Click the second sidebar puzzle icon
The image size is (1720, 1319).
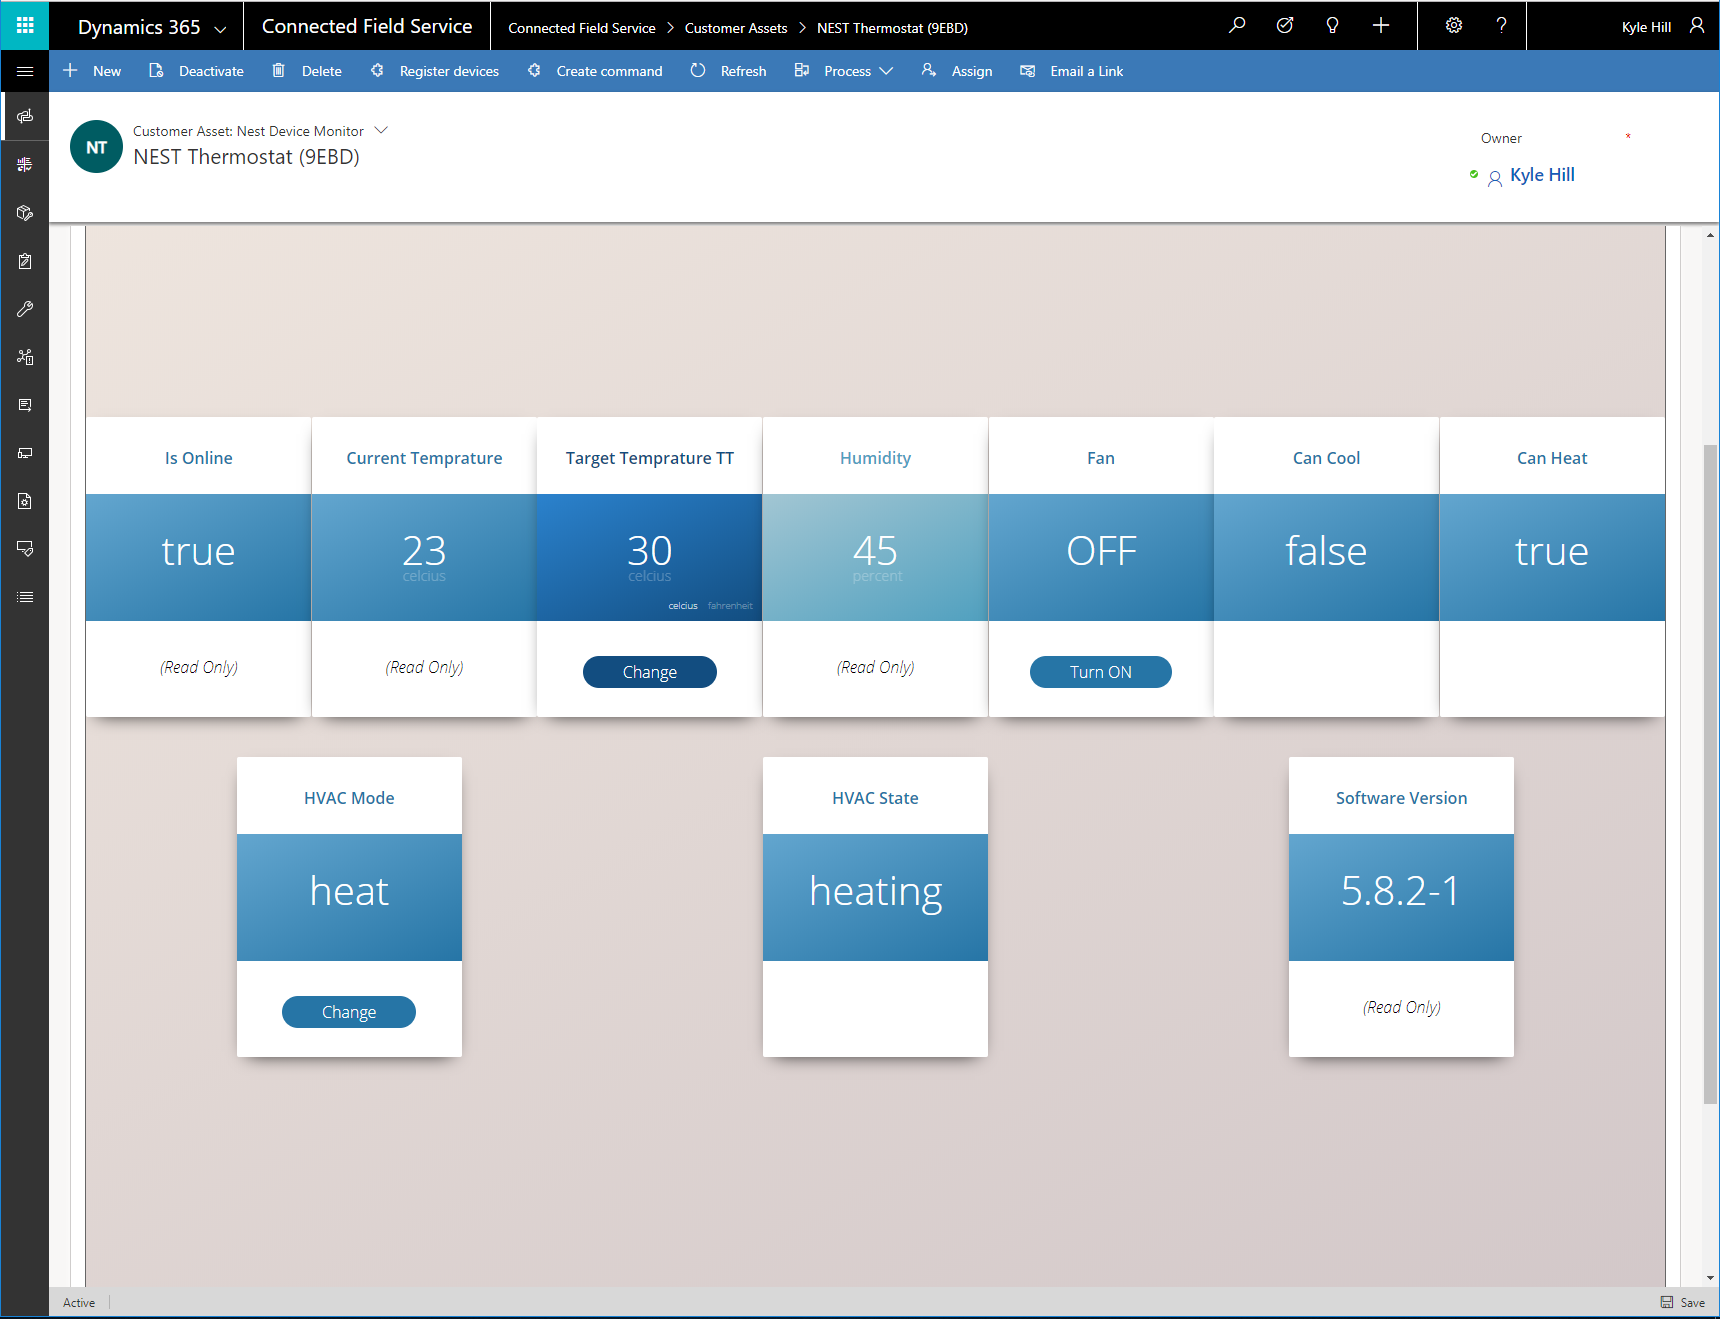(x=25, y=164)
